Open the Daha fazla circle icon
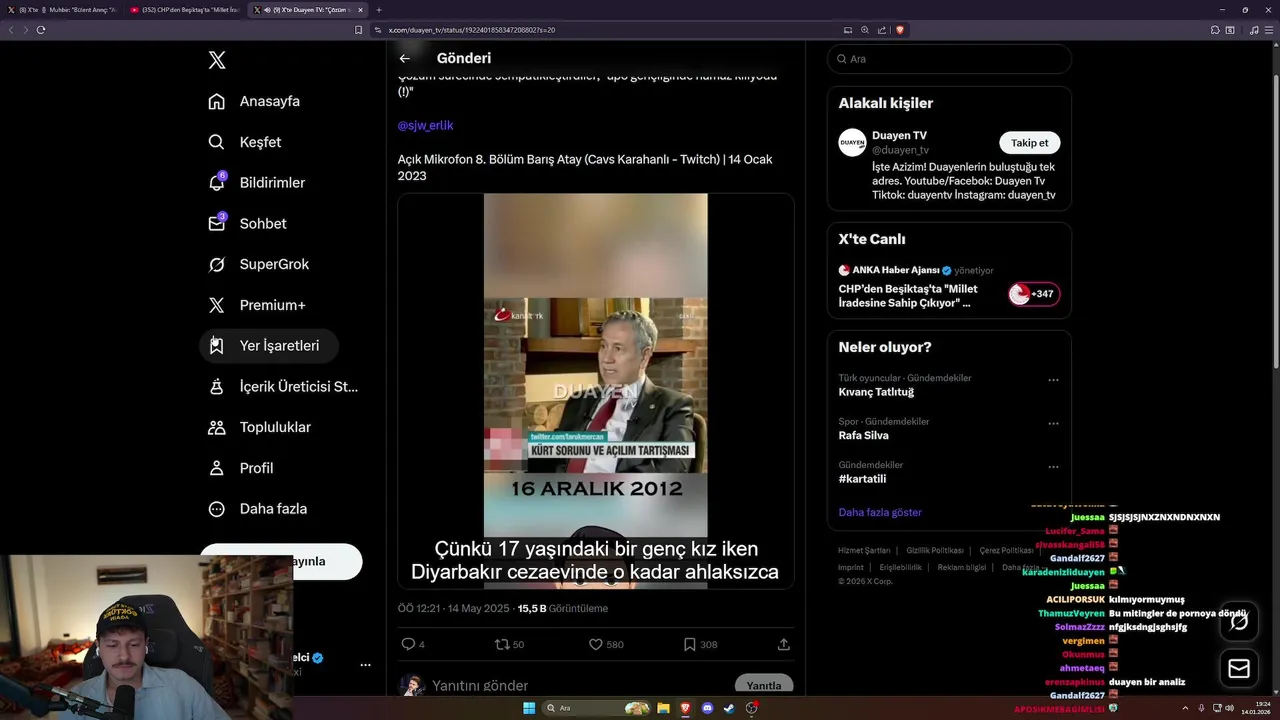 tap(216, 509)
